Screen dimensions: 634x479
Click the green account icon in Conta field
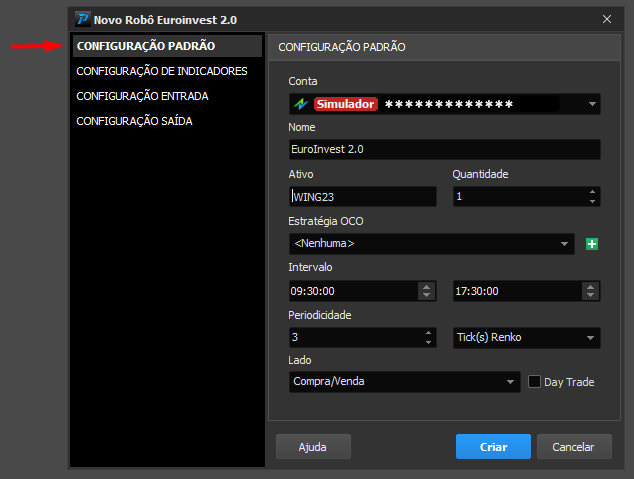click(x=301, y=104)
